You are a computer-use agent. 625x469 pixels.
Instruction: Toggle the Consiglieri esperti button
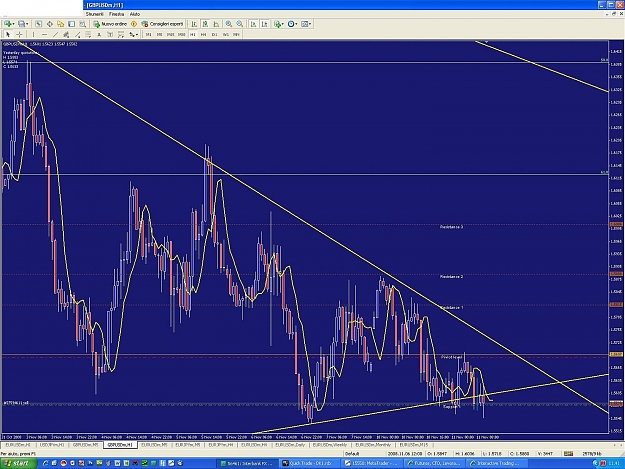pos(163,24)
